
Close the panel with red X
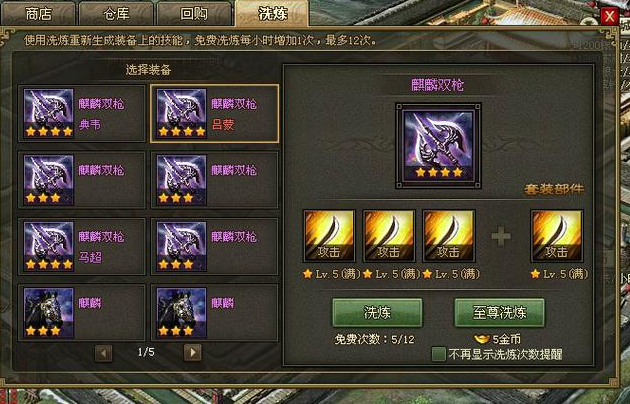point(609,16)
